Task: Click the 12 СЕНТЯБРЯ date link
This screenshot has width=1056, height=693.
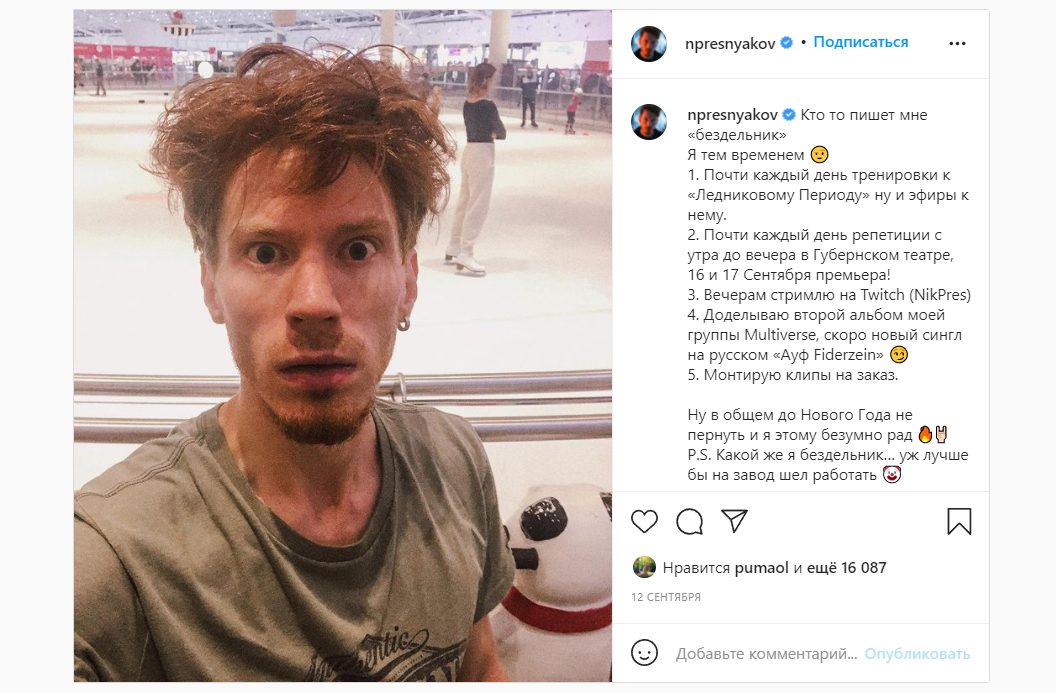Action: tap(665, 597)
